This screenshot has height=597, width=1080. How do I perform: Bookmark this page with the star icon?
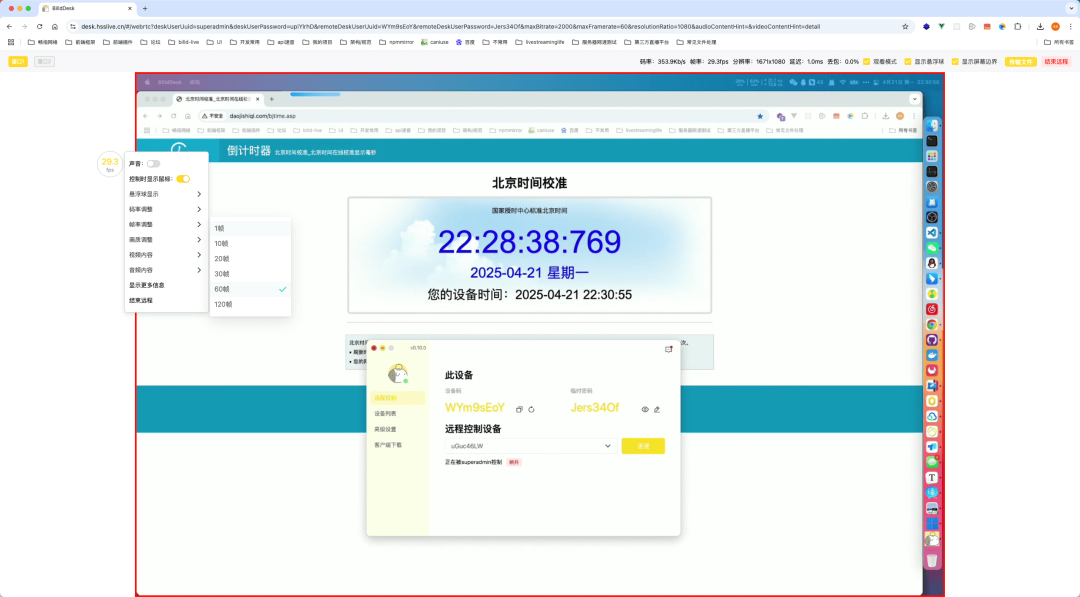tap(906, 27)
